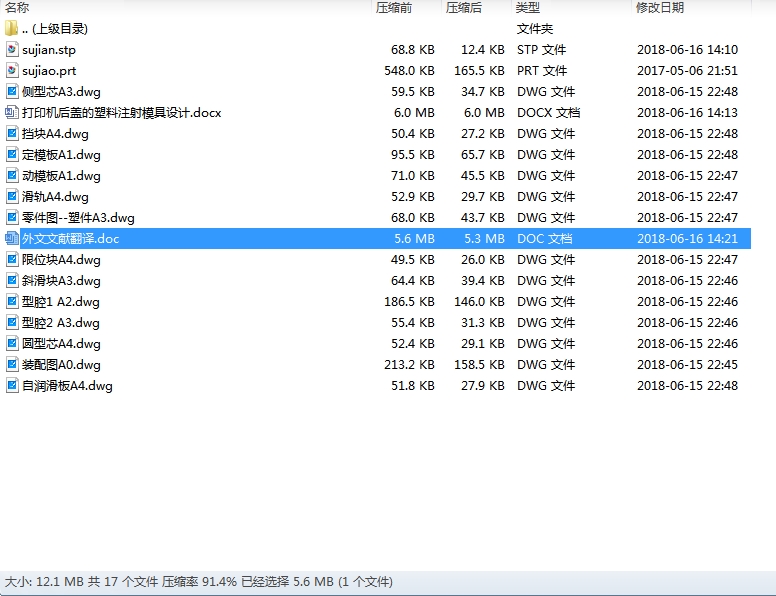Click the 打印机后盖的塑料注射模具设计.docx document icon
Viewport: 776px width, 596px height.
point(12,113)
